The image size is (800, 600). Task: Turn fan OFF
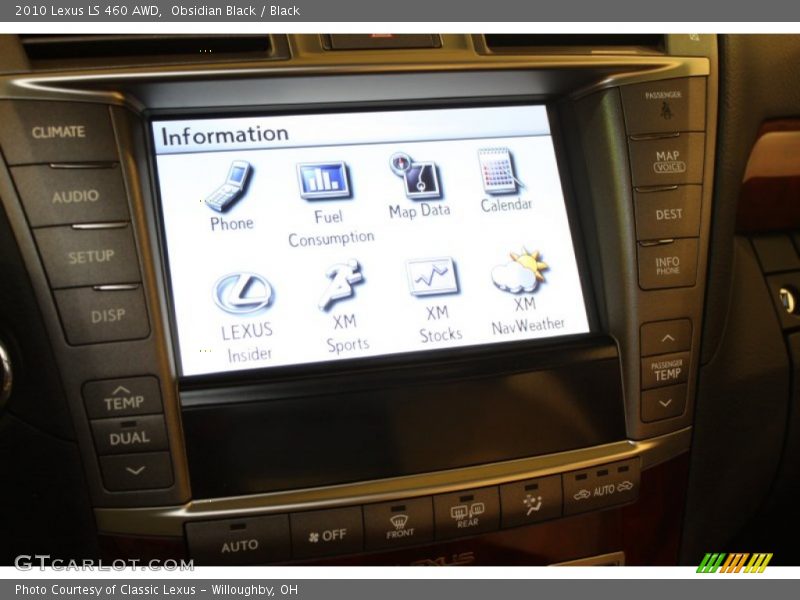pyautogui.click(x=328, y=533)
